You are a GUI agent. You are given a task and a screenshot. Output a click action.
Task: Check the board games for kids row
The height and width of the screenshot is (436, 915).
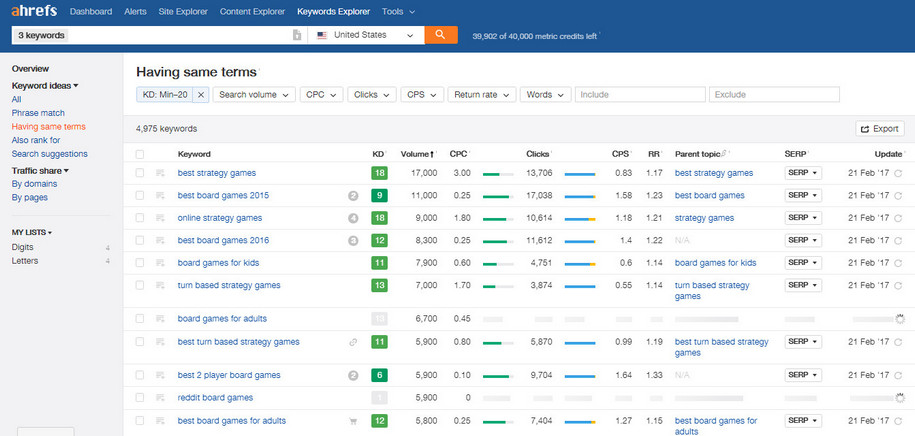[139, 263]
